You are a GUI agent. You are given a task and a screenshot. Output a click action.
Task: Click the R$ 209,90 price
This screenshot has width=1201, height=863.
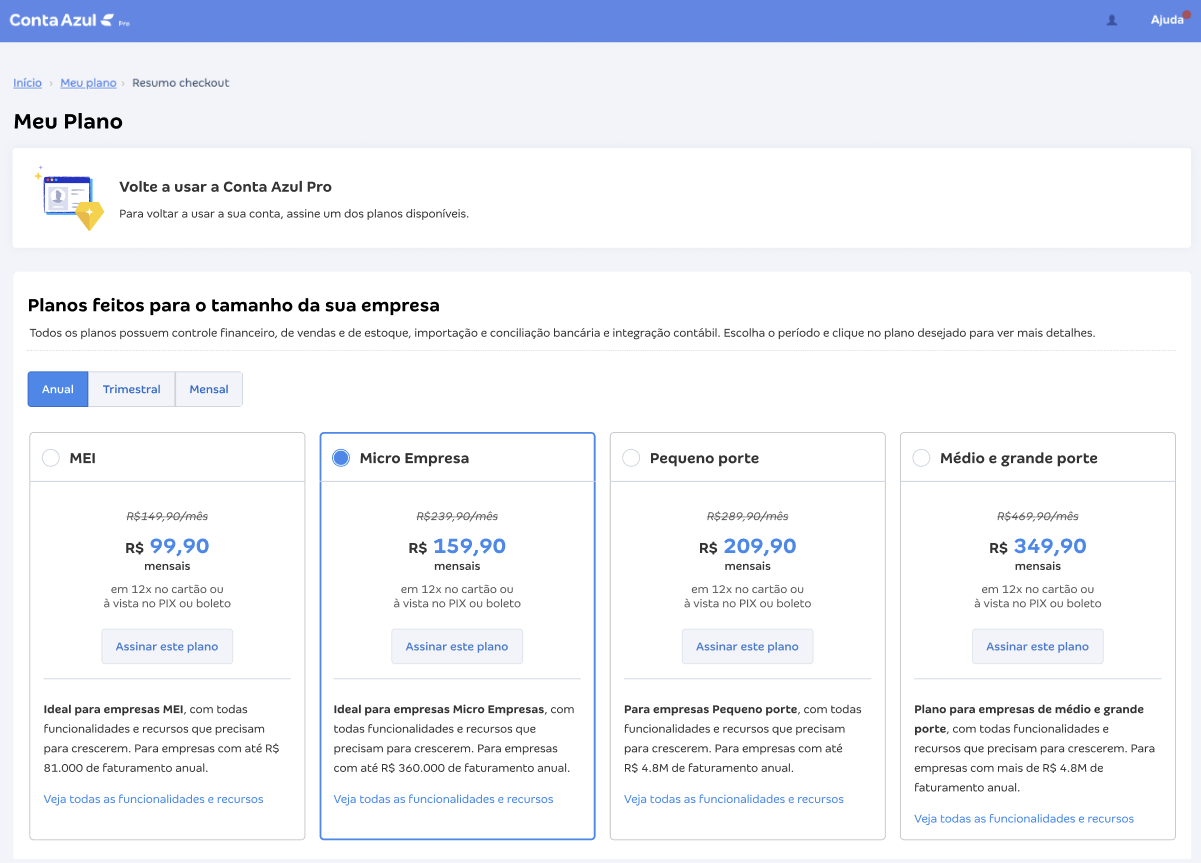[748, 547]
